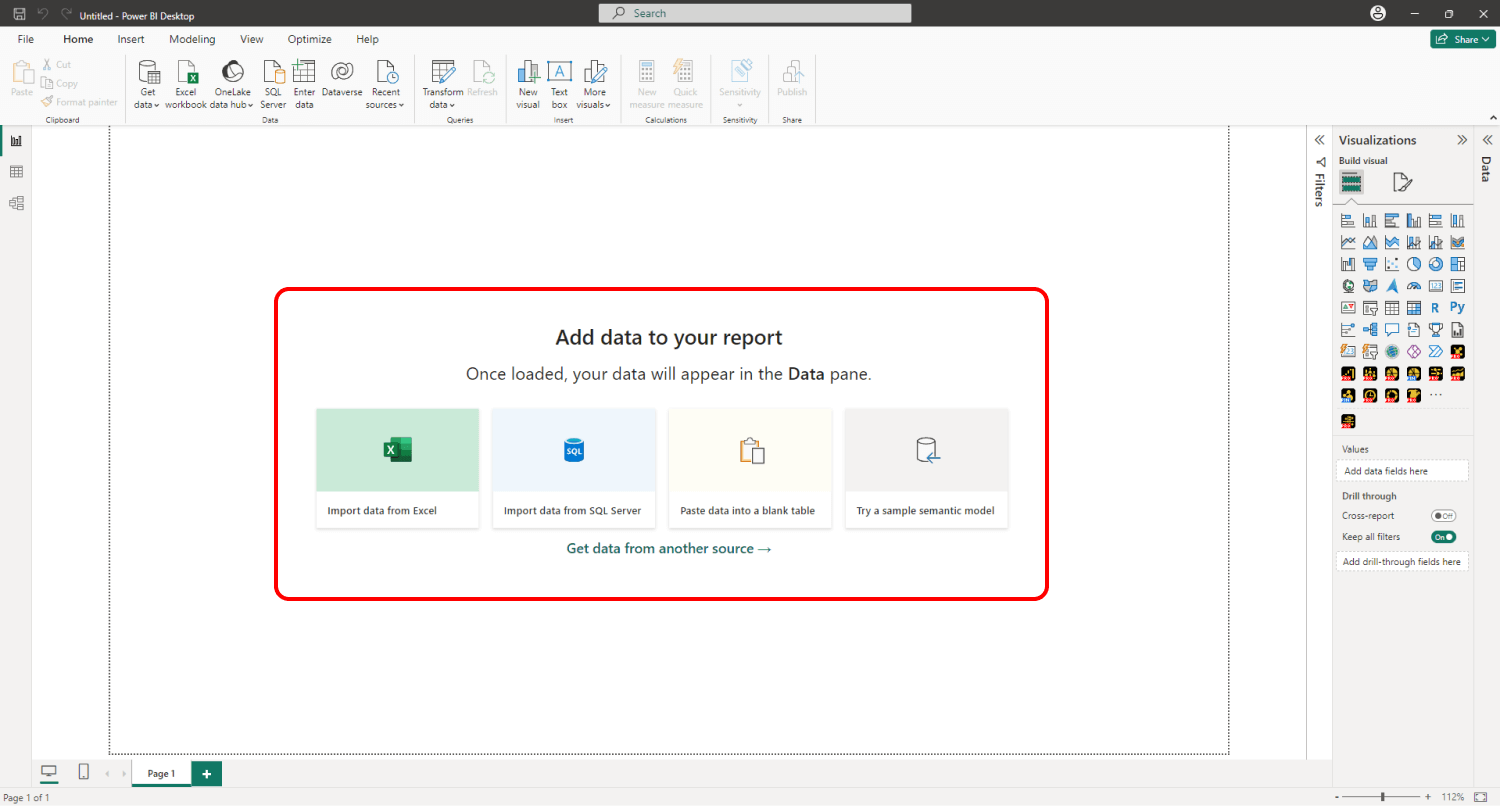The image size is (1500, 806).
Task: Follow Get data from another source link
Action: [x=669, y=548]
